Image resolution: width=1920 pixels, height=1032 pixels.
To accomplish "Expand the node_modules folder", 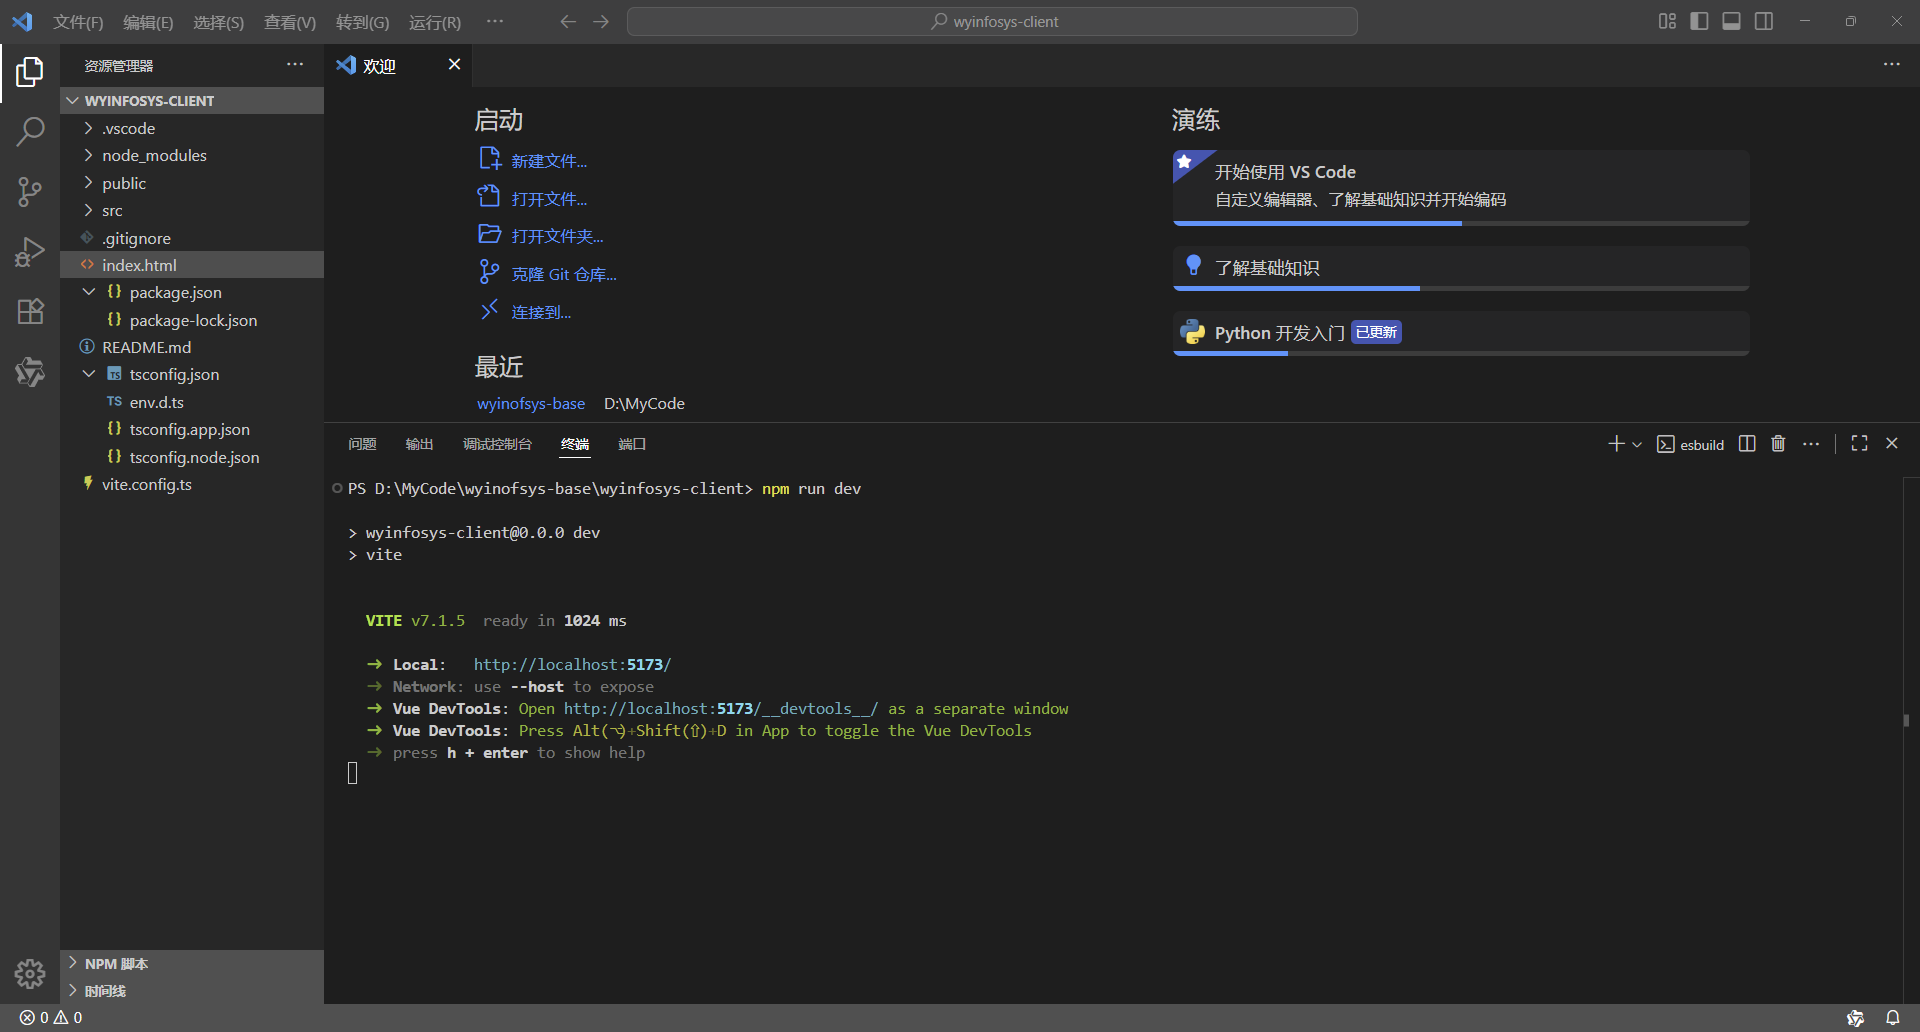I will (x=192, y=155).
